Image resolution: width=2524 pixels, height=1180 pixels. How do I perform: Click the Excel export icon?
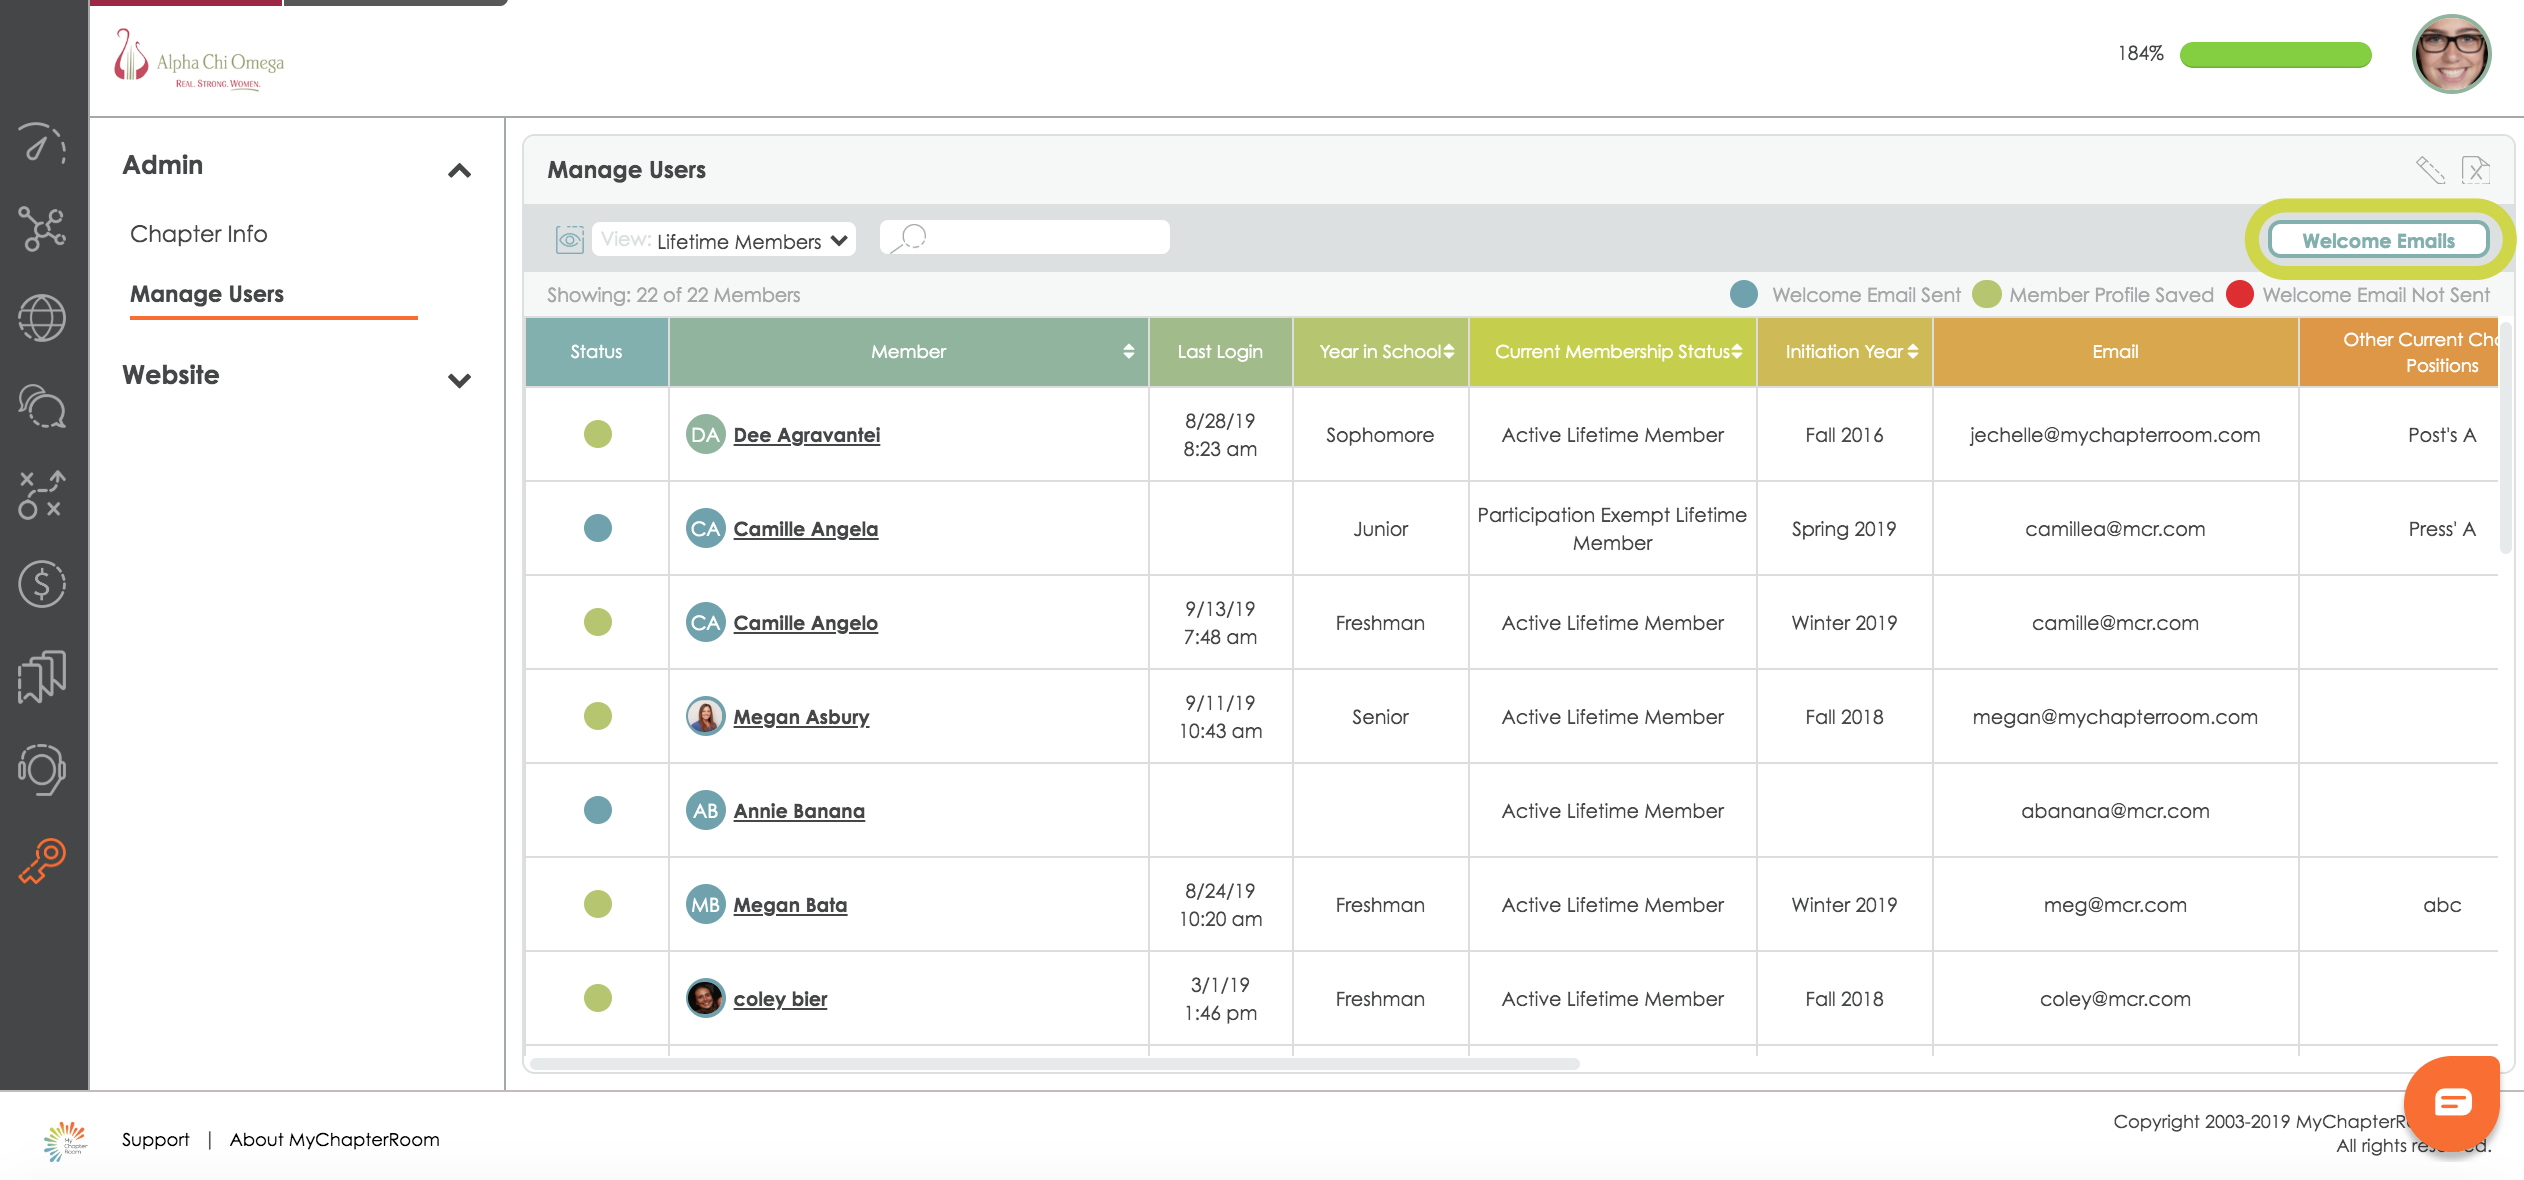[x=2476, y=170]
